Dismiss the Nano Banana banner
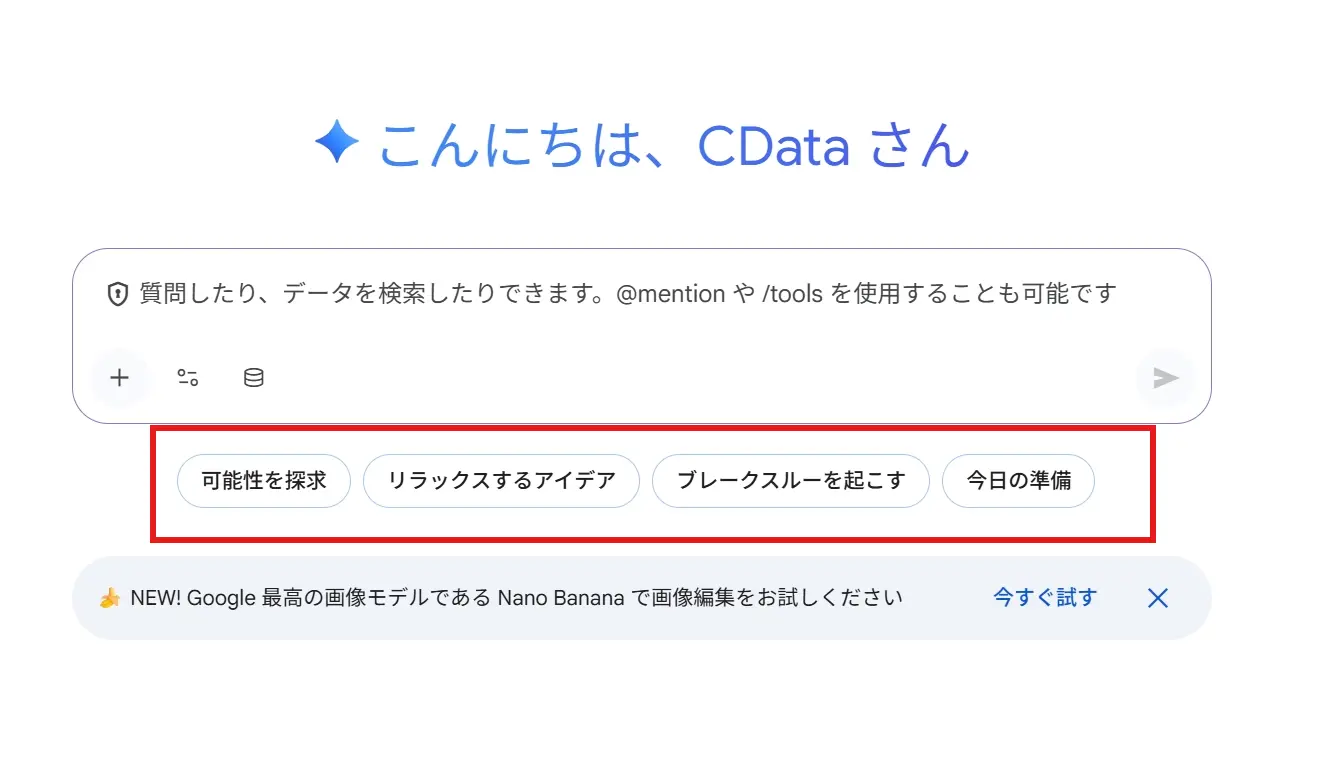 point(1157,598)
